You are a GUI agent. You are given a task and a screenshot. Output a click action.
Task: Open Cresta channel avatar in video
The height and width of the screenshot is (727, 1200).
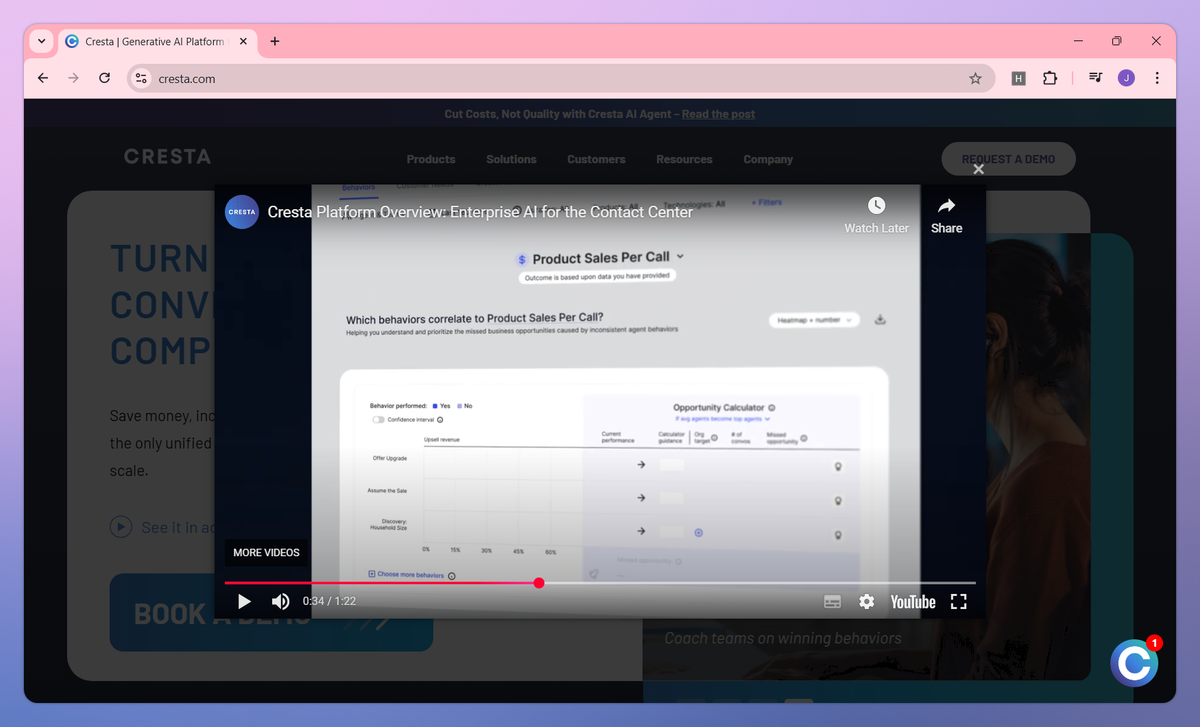pos(242,212)
